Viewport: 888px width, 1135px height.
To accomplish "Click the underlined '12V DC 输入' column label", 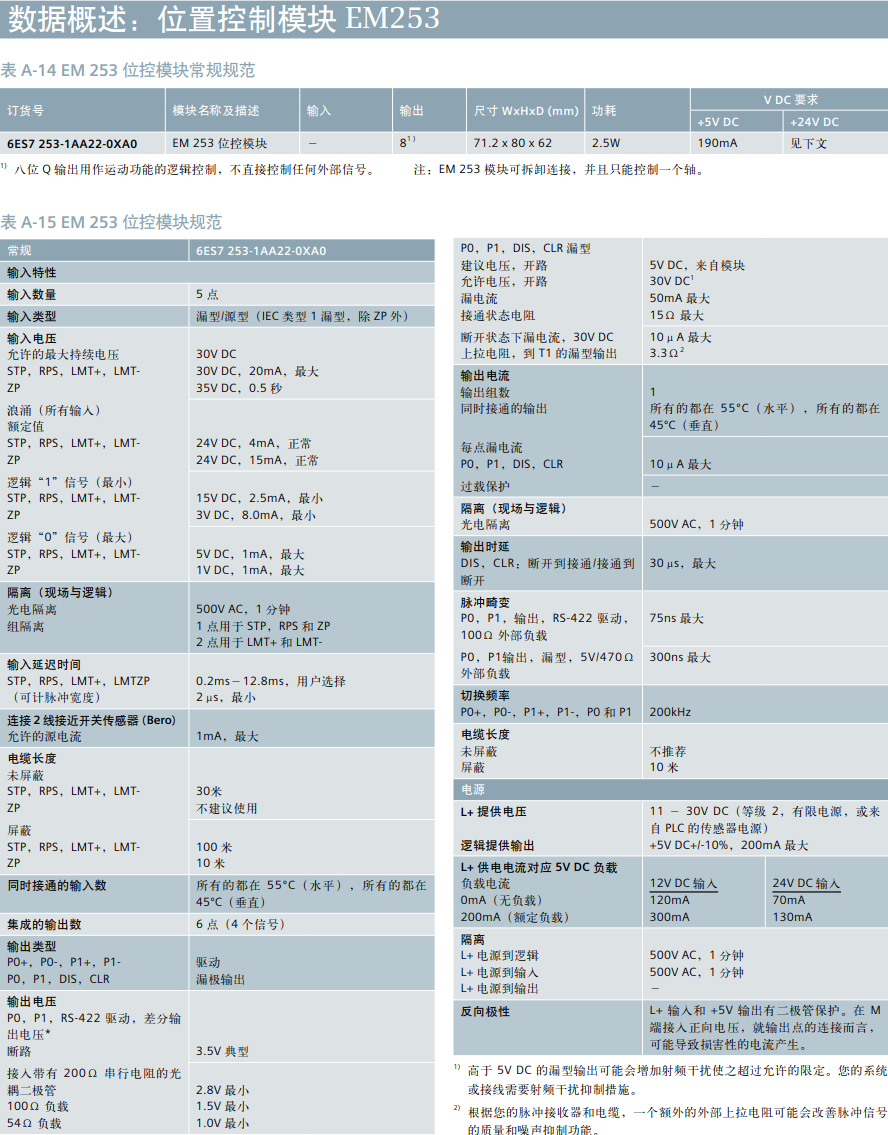I will tap(683, 884).
